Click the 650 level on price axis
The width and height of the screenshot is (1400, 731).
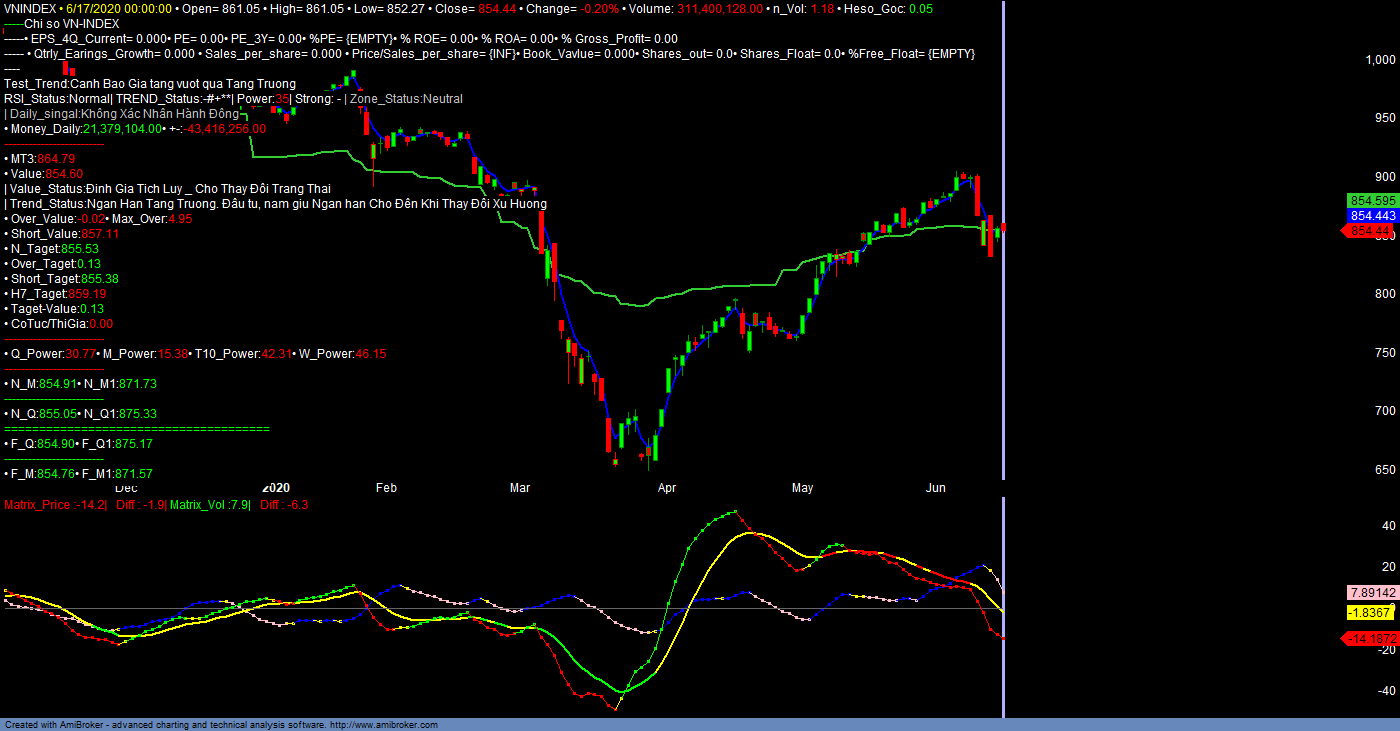pos(1385,469)
